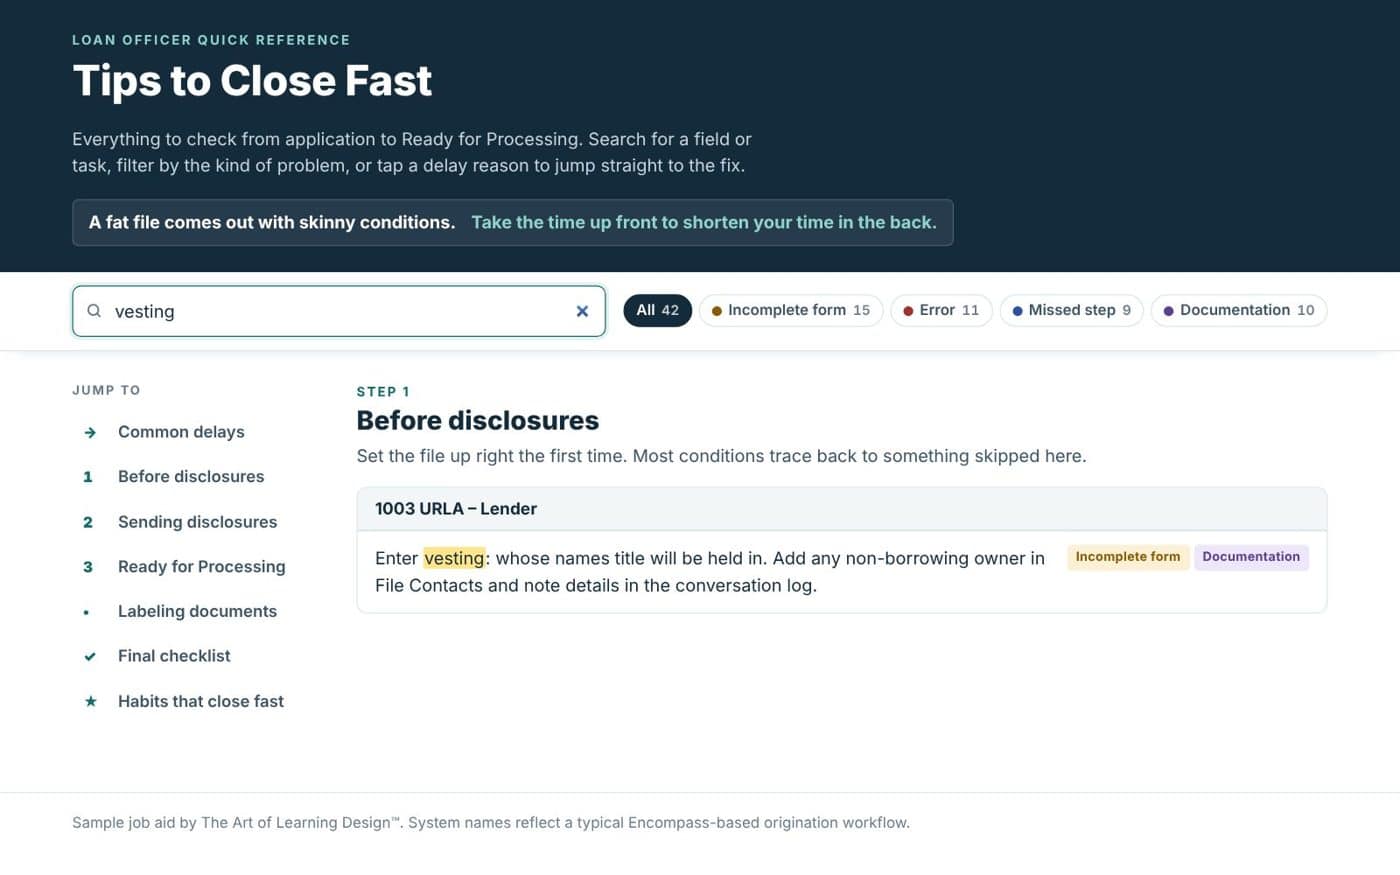Click the STEP 1 label
The width and height of the screenshot is (1400, 875).
click(383, 392)
